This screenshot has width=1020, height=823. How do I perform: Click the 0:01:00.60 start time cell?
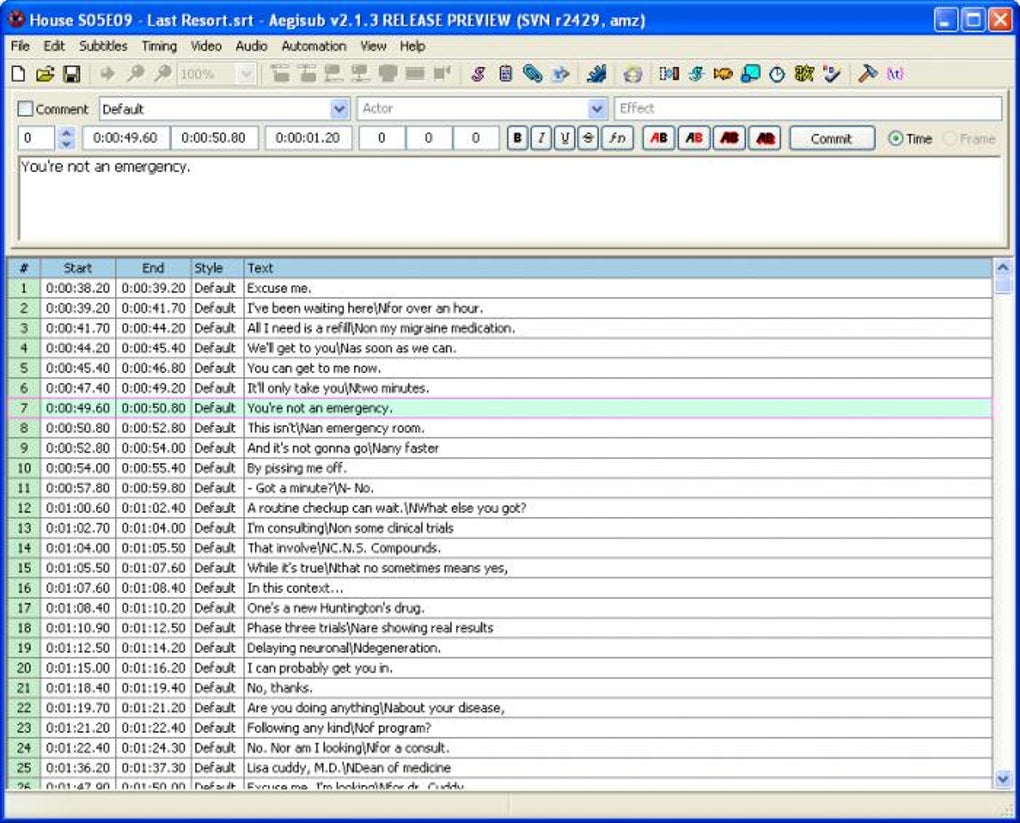click(x=78, y=508)
